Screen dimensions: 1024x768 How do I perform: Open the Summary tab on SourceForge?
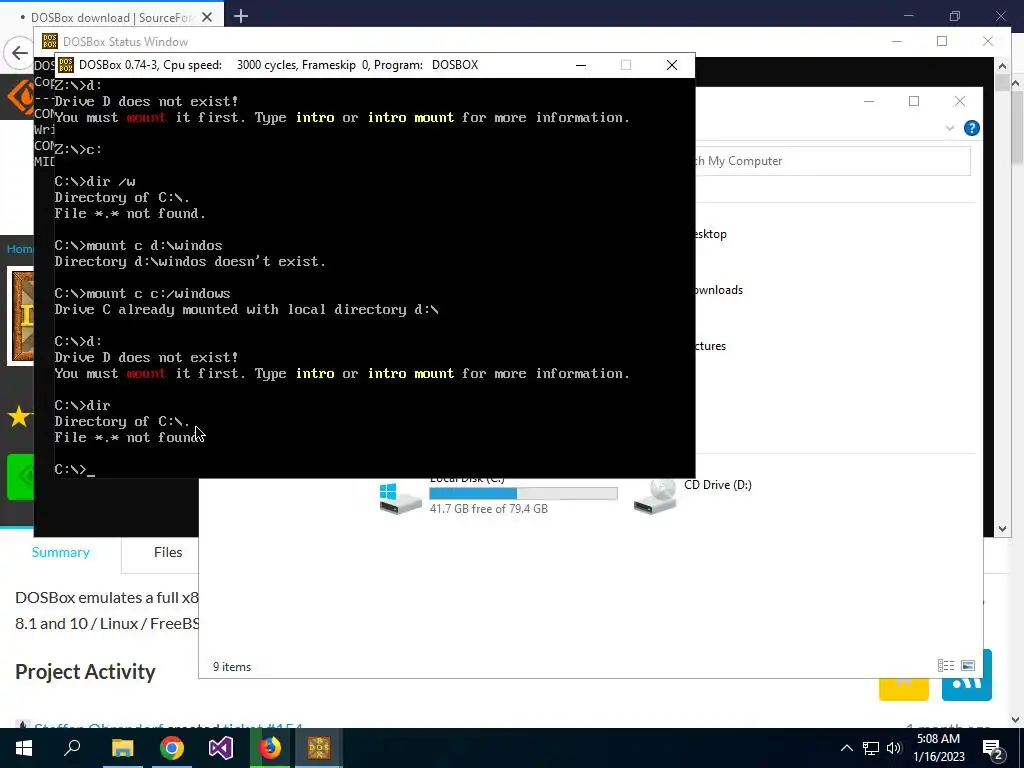tap(61, 552)
